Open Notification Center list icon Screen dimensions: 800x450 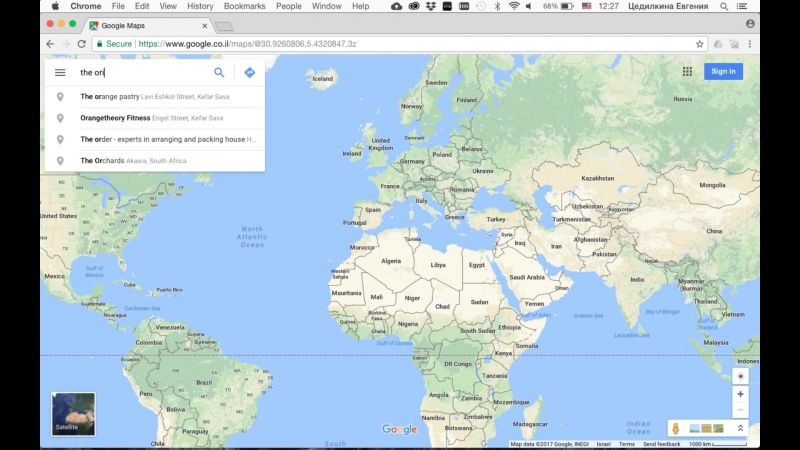742,6
